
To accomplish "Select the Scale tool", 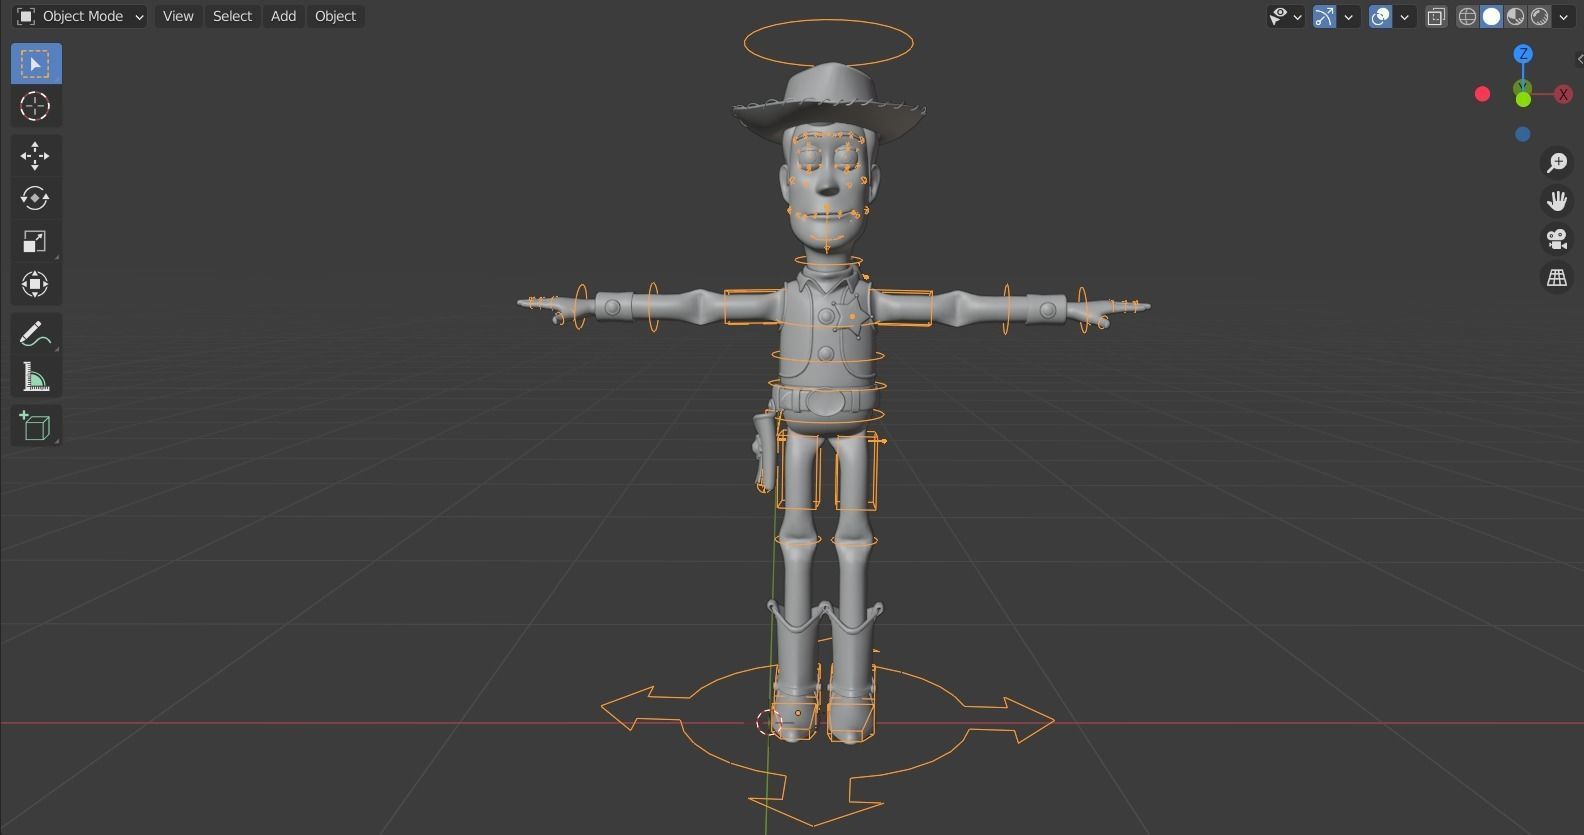I will click(36, 241).
